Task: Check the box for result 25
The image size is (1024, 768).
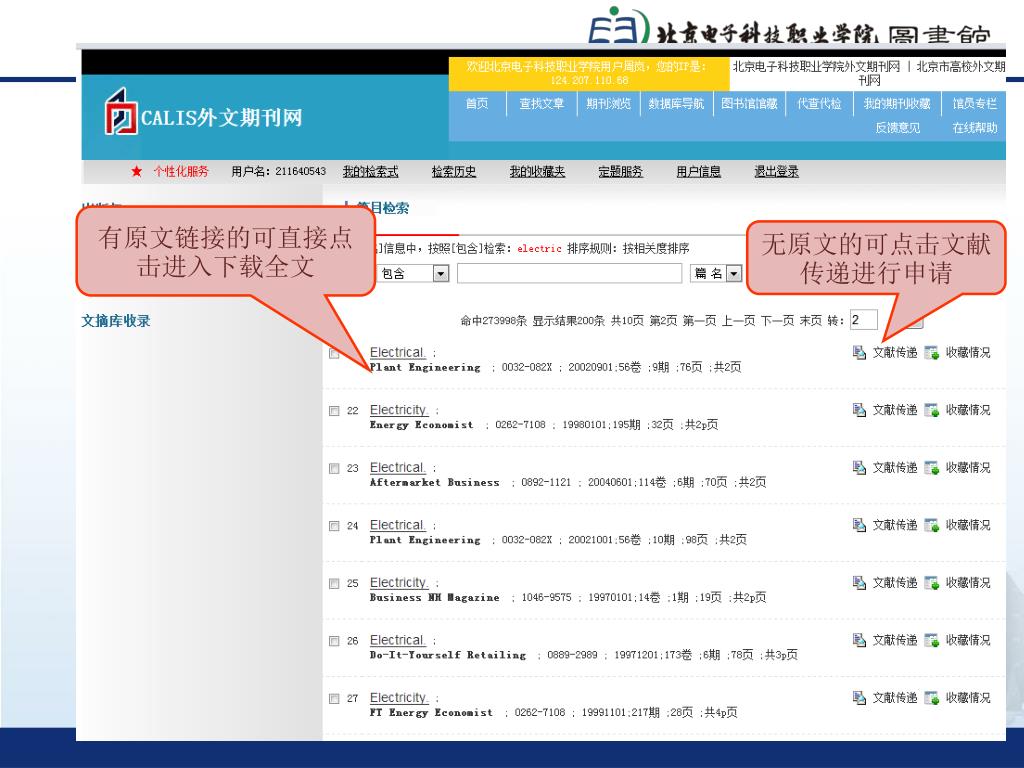Action: click(334, 583)
